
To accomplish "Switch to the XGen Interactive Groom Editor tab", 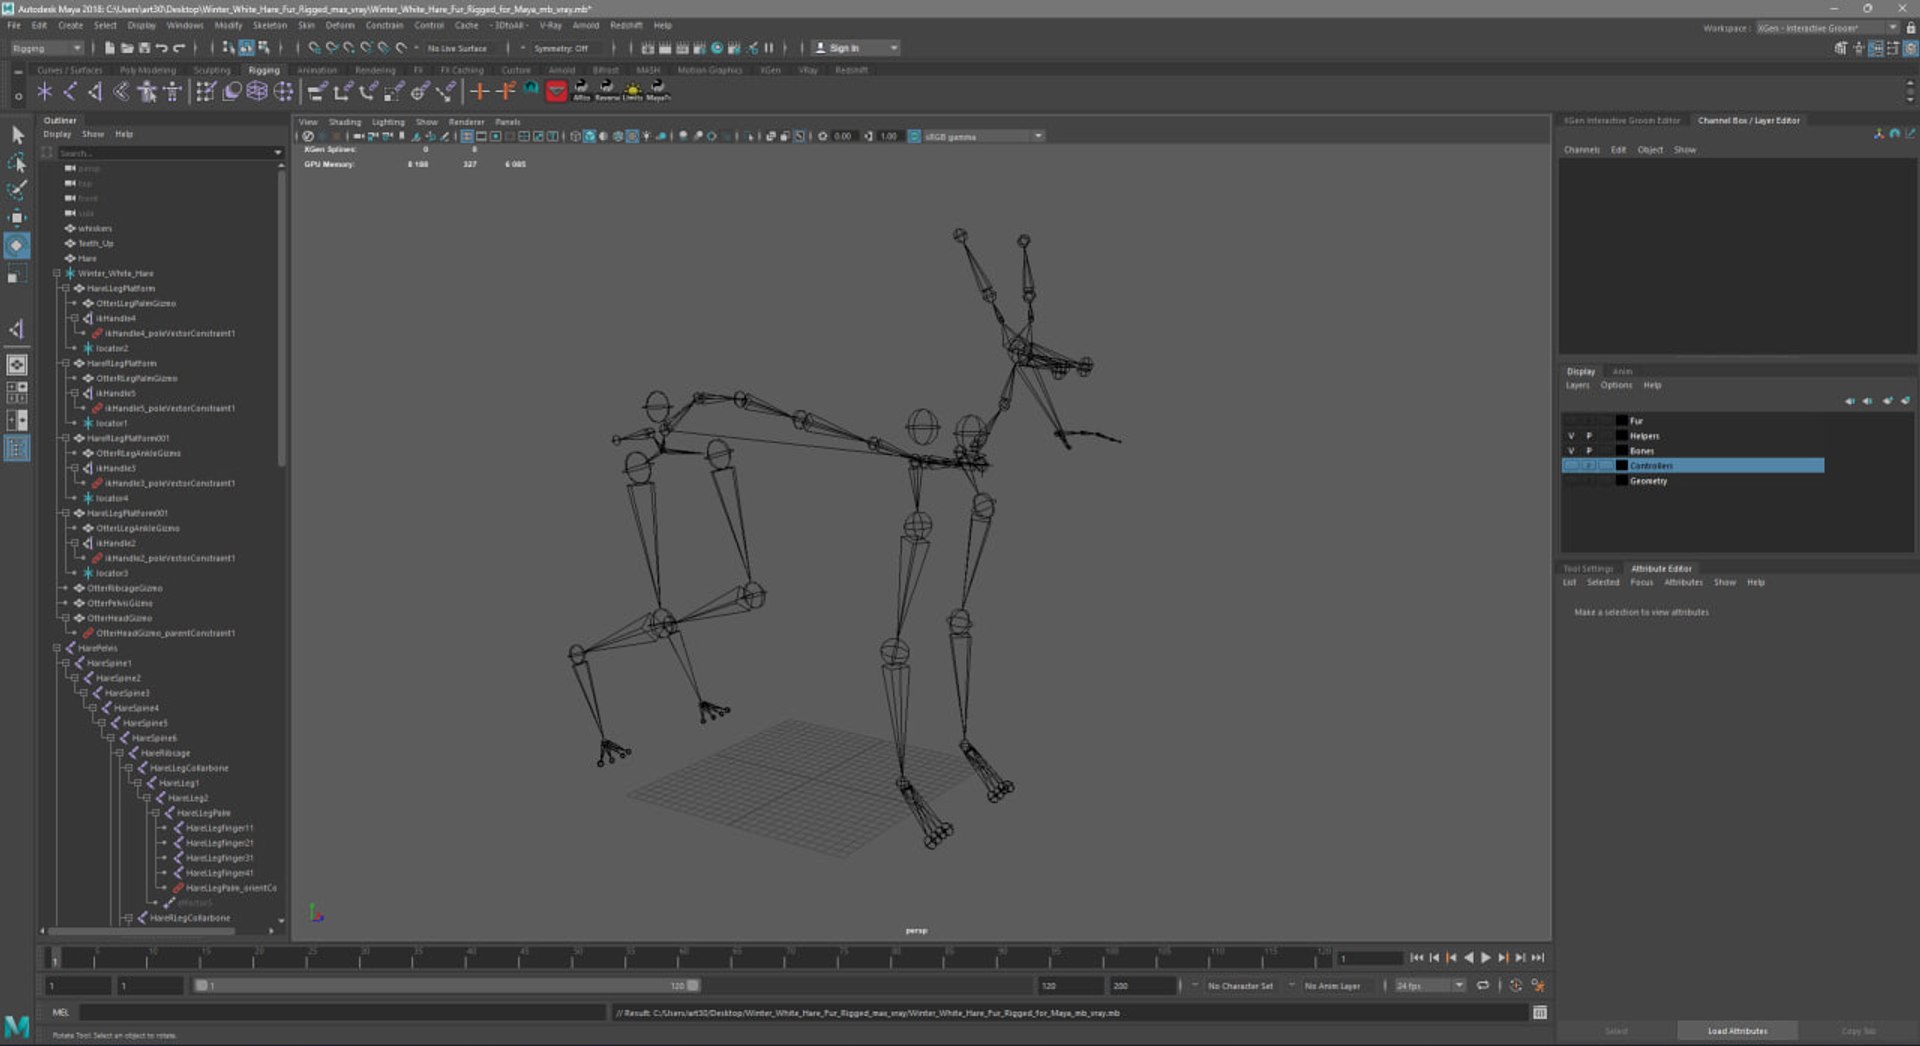I will click(x=1622, y=120).
